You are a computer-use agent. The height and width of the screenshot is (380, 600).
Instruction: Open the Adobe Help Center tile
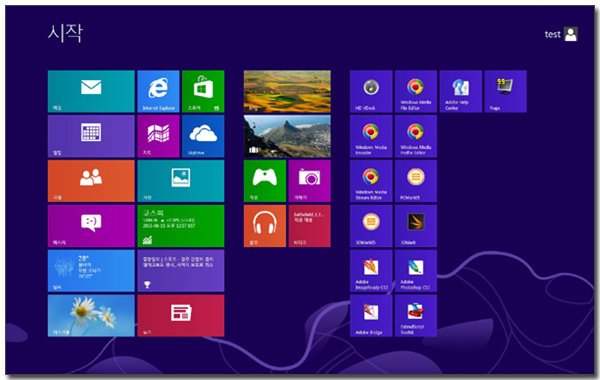click(461, 91)
